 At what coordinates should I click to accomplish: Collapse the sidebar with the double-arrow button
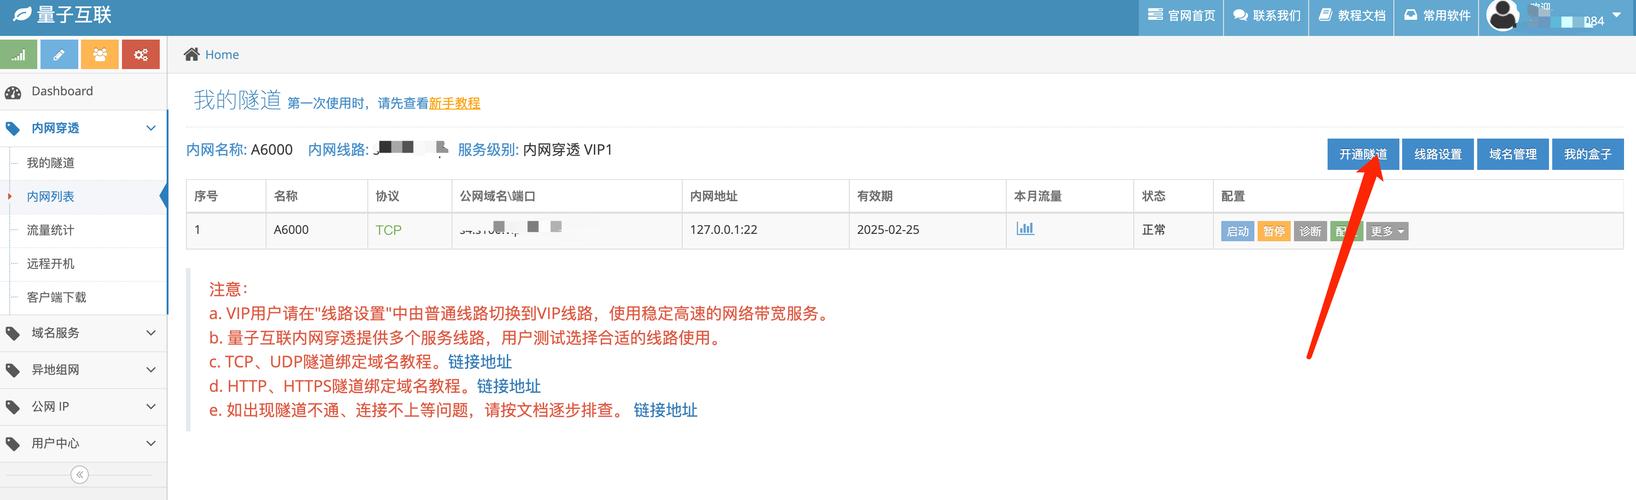click(80, 475)
